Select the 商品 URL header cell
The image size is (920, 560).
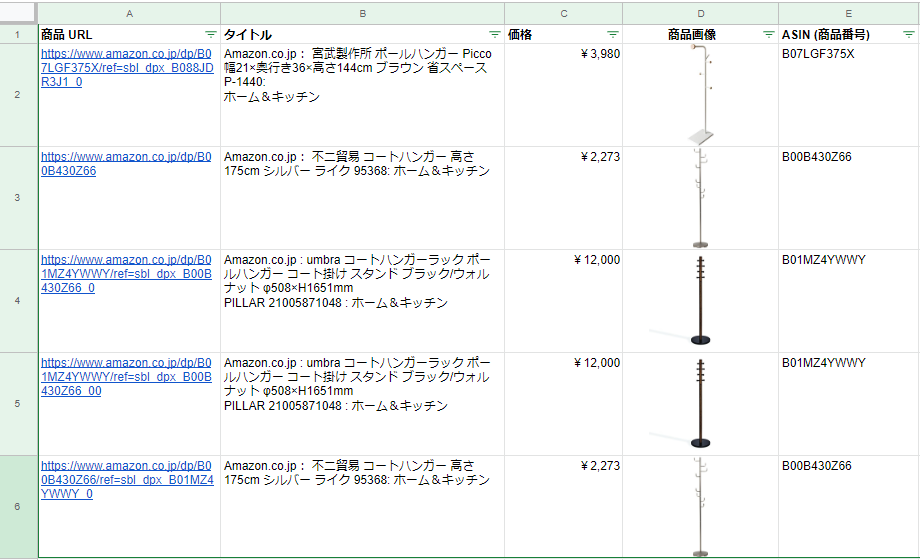click(129, 34)
